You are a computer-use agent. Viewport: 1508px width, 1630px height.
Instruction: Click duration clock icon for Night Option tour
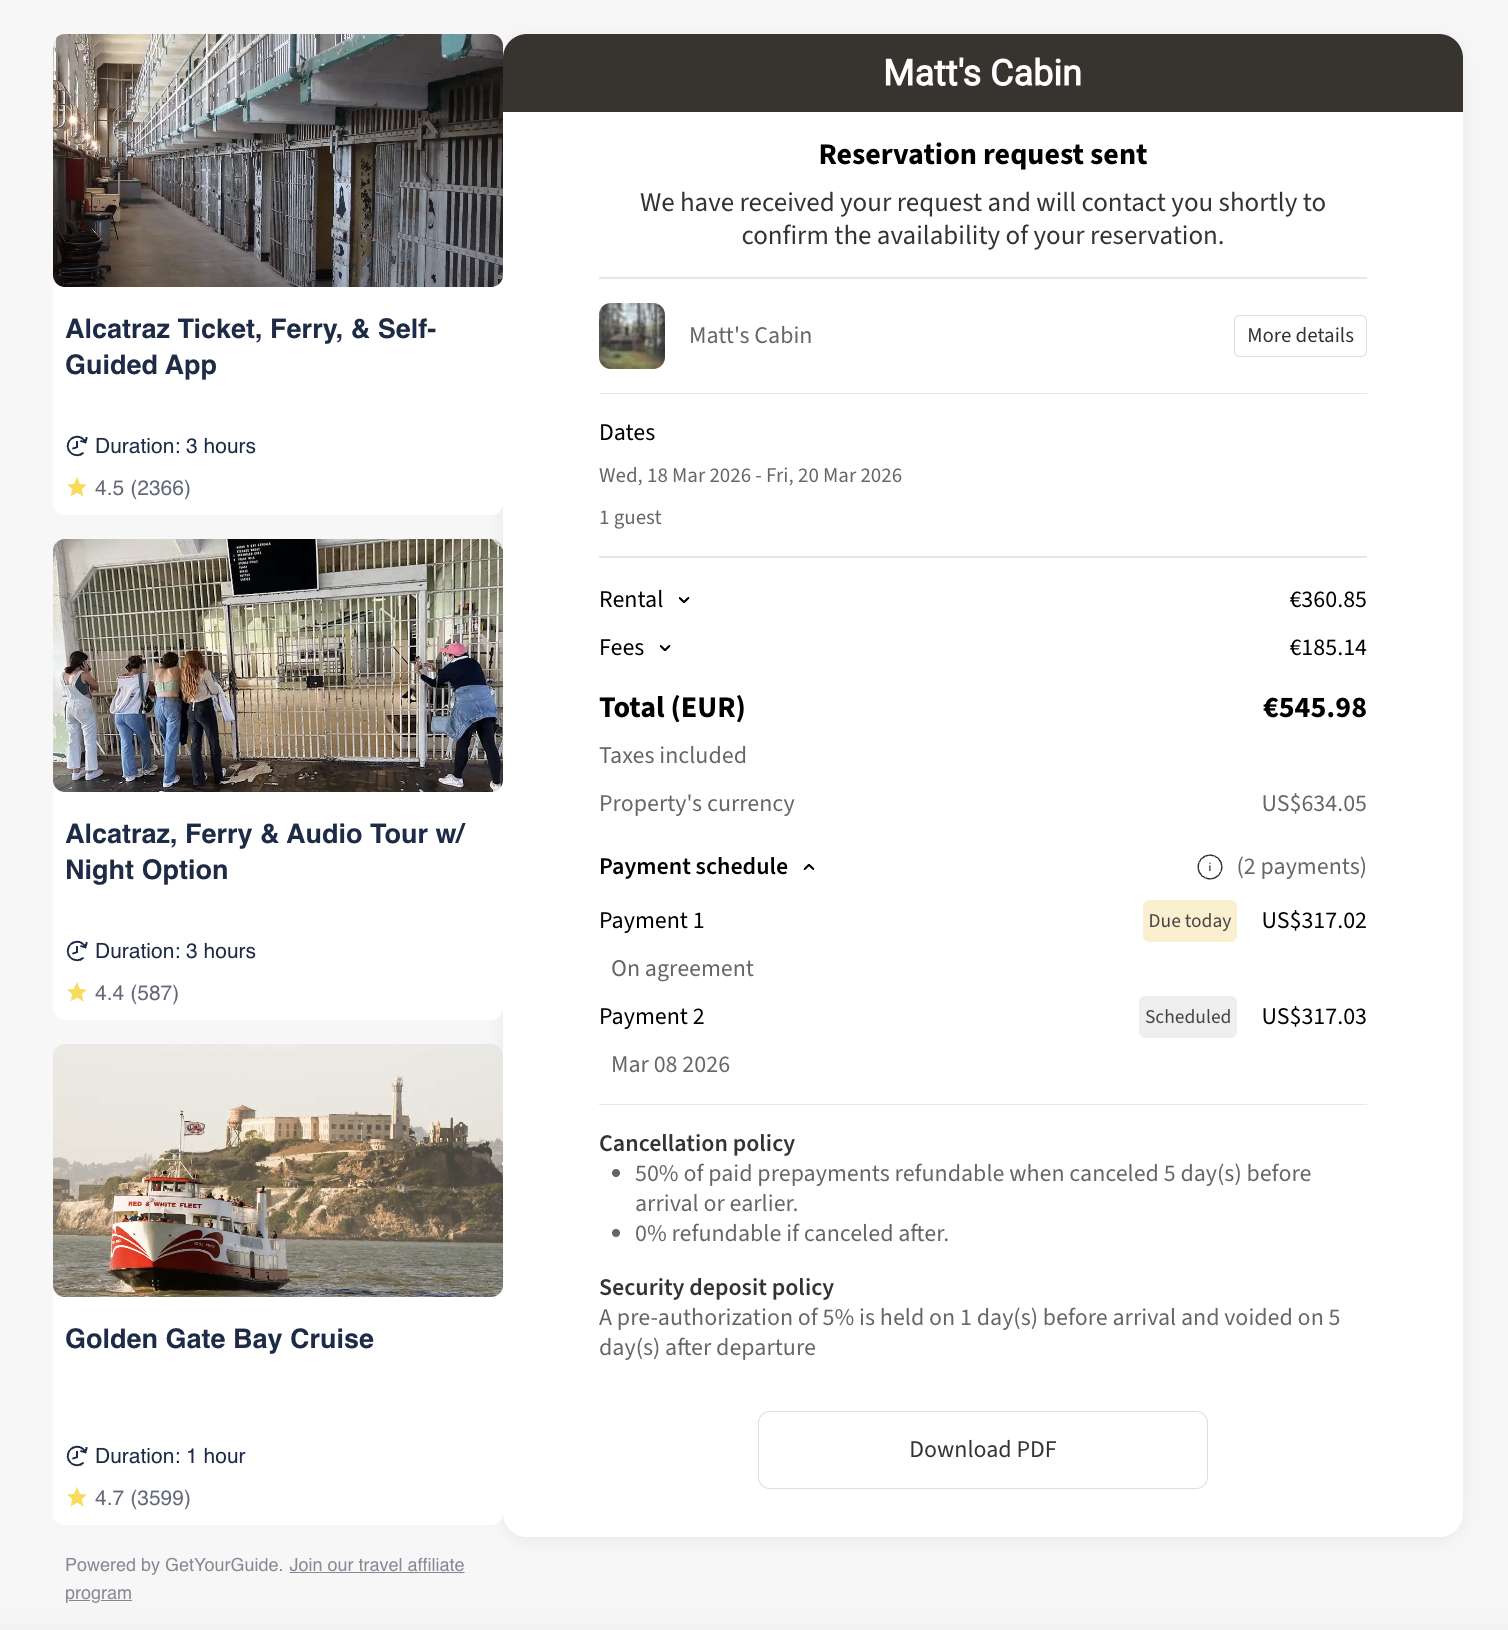pyautogui.click(x=77, y=951)
